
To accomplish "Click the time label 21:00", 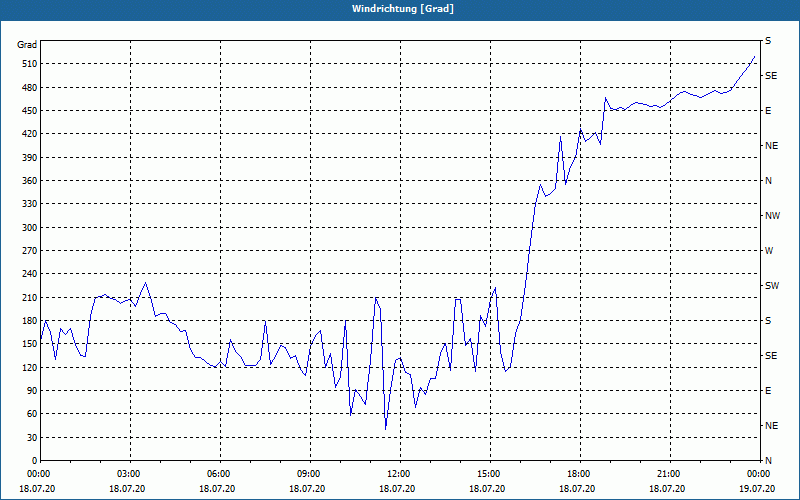I will [667, 473].
